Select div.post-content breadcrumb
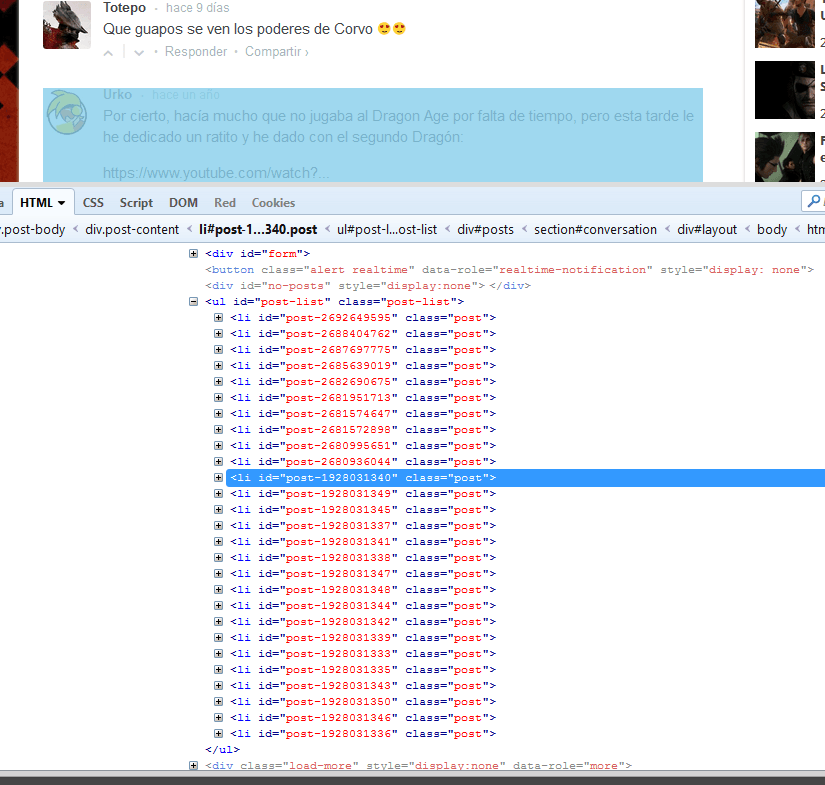The image size is (825, 785). coord(132,229)
